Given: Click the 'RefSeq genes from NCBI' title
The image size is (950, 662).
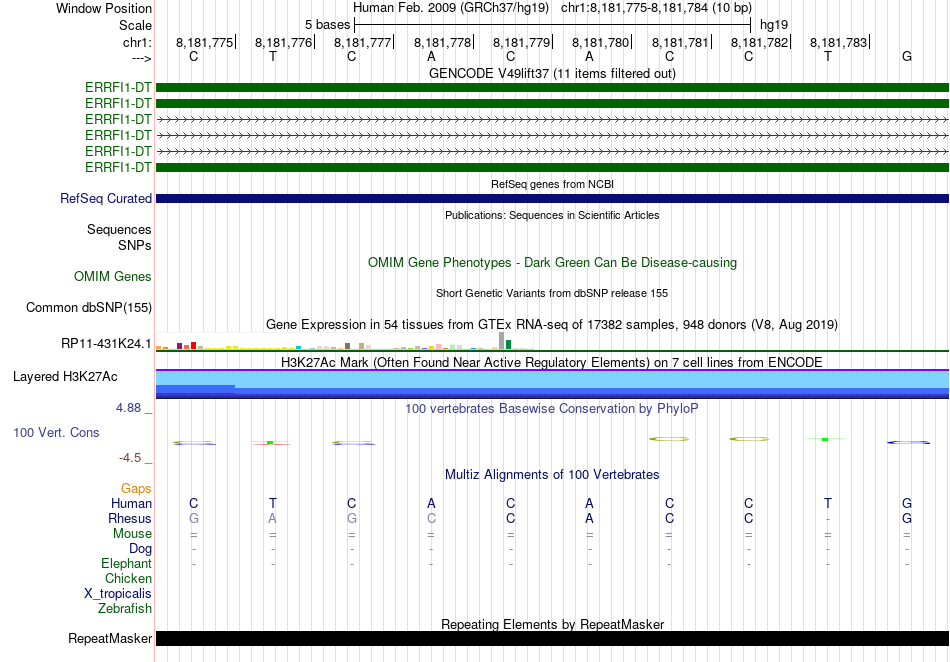Looking at the screenshot, I should (x=552, y=184).
